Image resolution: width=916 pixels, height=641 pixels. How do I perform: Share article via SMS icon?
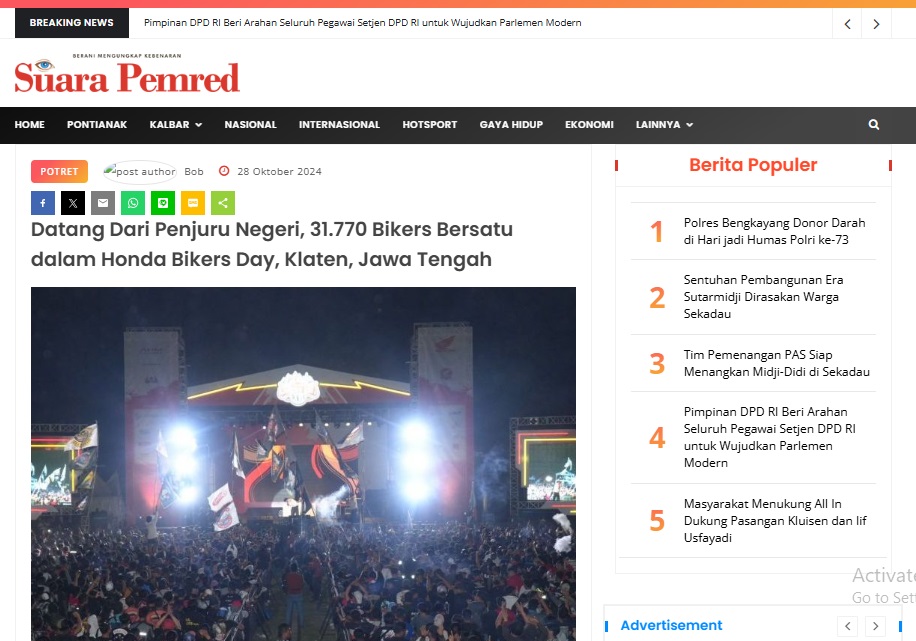coord(193,203)
